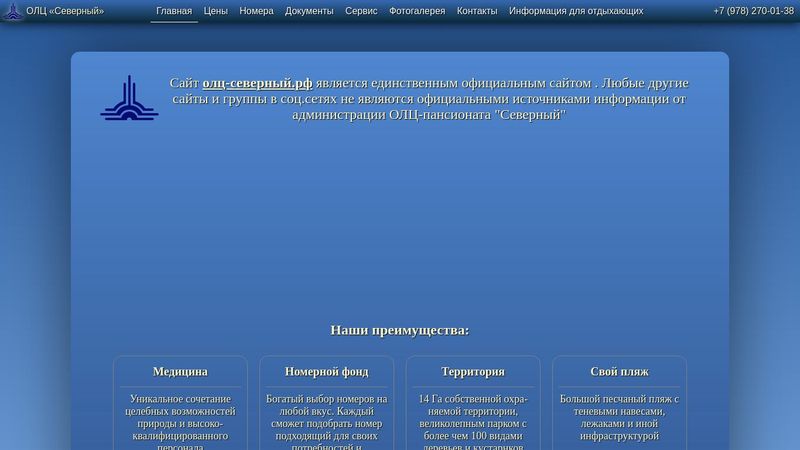Open the Номерной фонд card
This screenshot has width=800, height=450.
point(326,372)
